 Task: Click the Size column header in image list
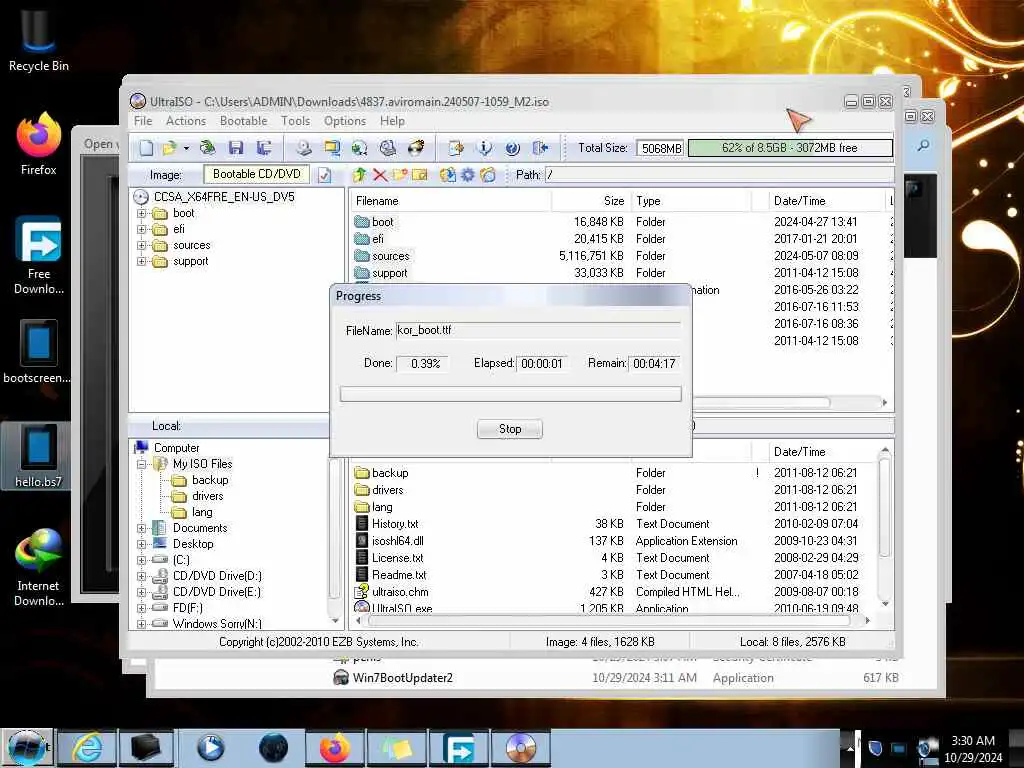coord(590,201)
